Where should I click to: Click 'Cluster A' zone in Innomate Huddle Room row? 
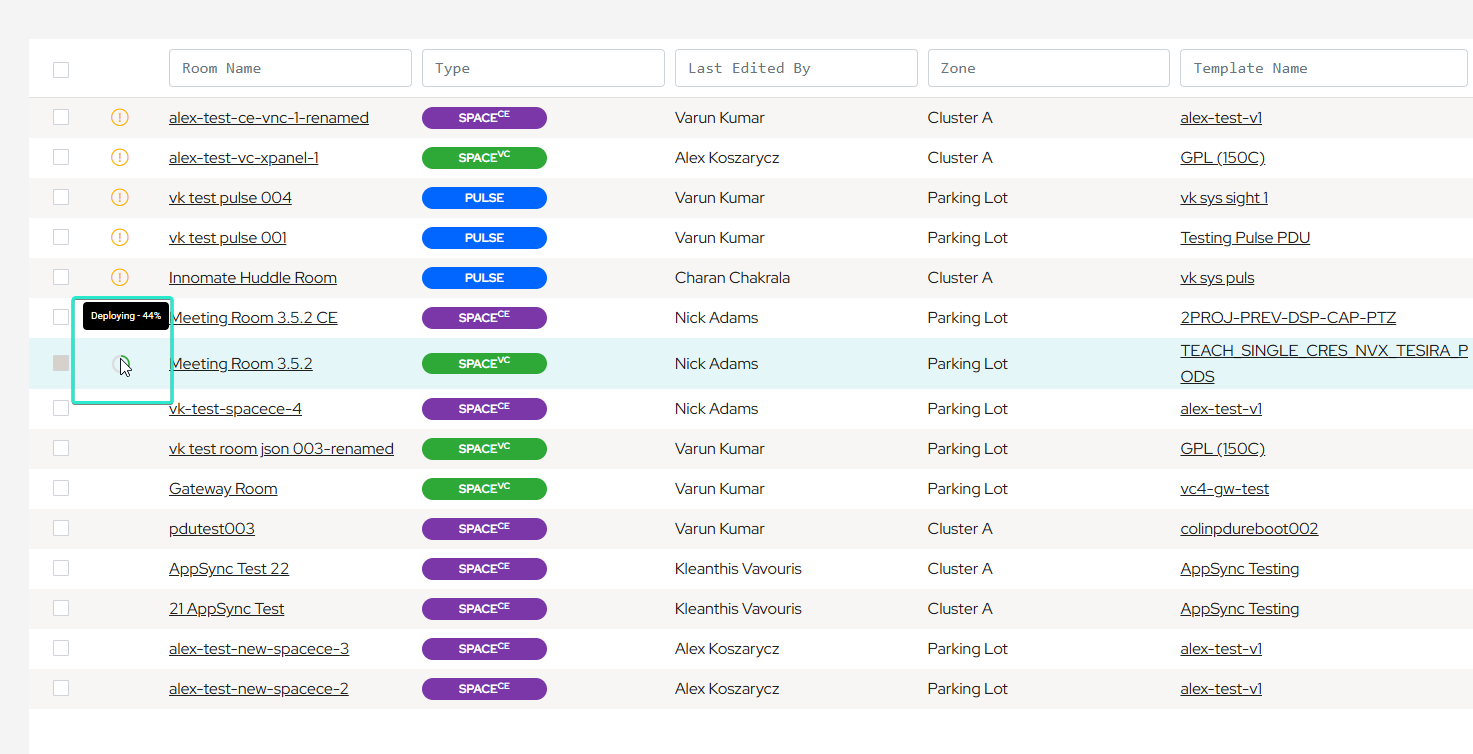pyautogui.click(x=960, y=278)
